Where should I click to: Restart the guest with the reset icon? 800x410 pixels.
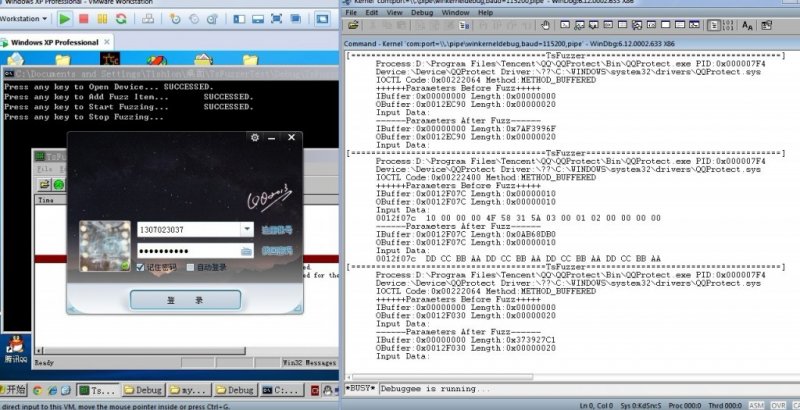pos(121,19)
